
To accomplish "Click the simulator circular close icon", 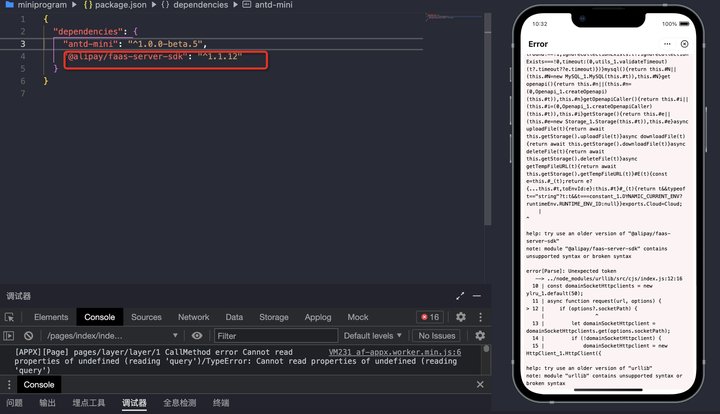I will (684, 44).
